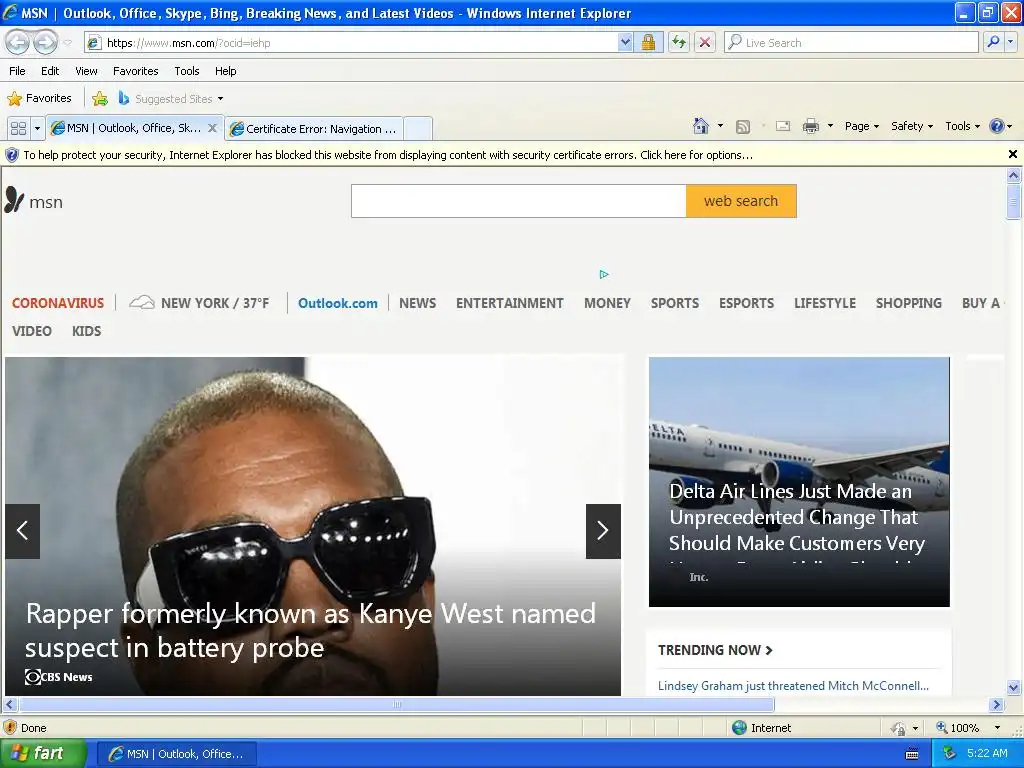Switch to Certificate Error tab
The height and width of the screenshot is (768, 1024).
tap(314, 129)
